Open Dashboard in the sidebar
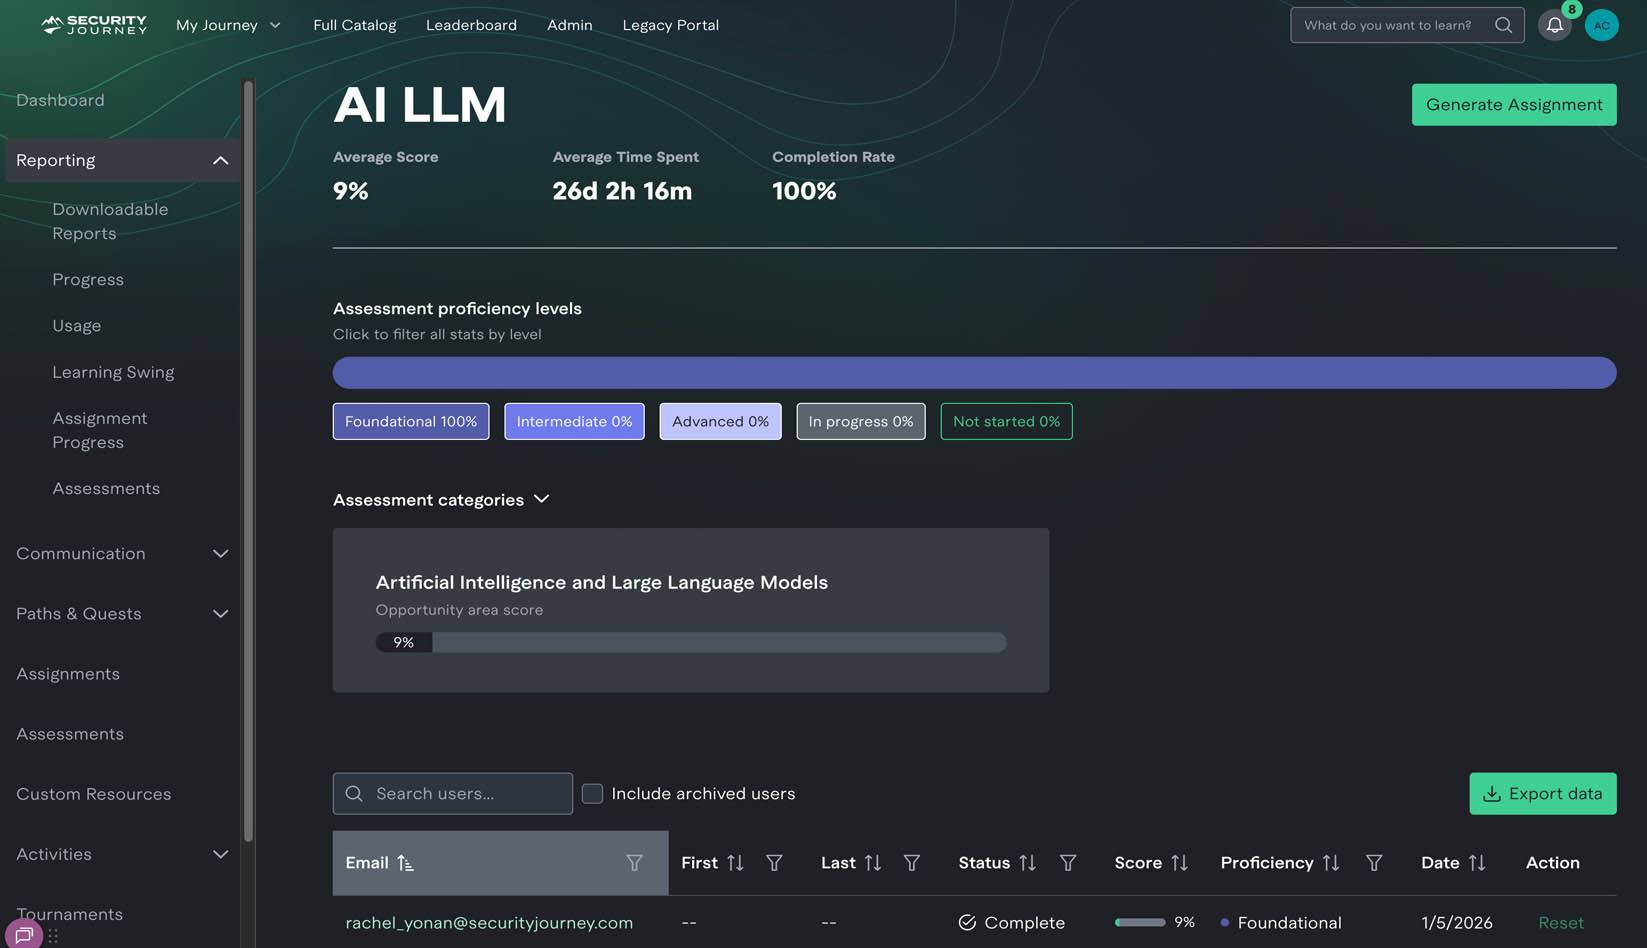This screenshot has height=948, width=1647. [x=60, y=100]
